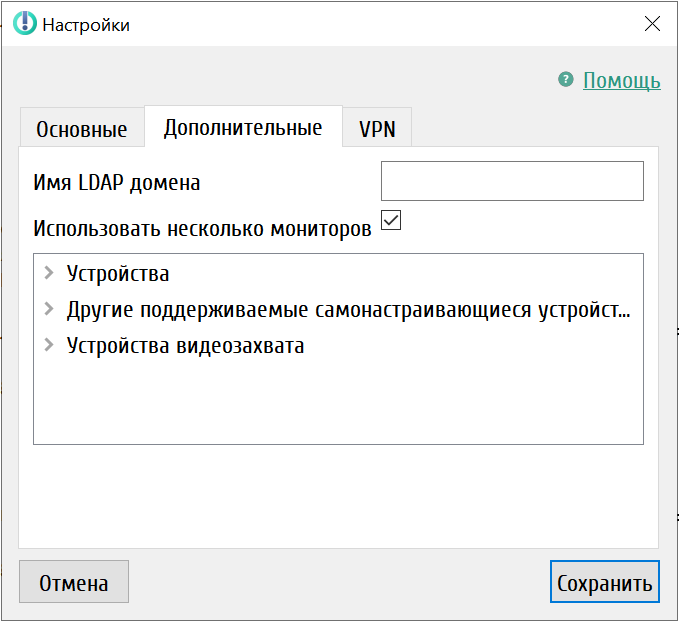The height and width of the screenshot is (621, 679).
Task: Select the Дополнительные tab
Action: tap(243, 128)
